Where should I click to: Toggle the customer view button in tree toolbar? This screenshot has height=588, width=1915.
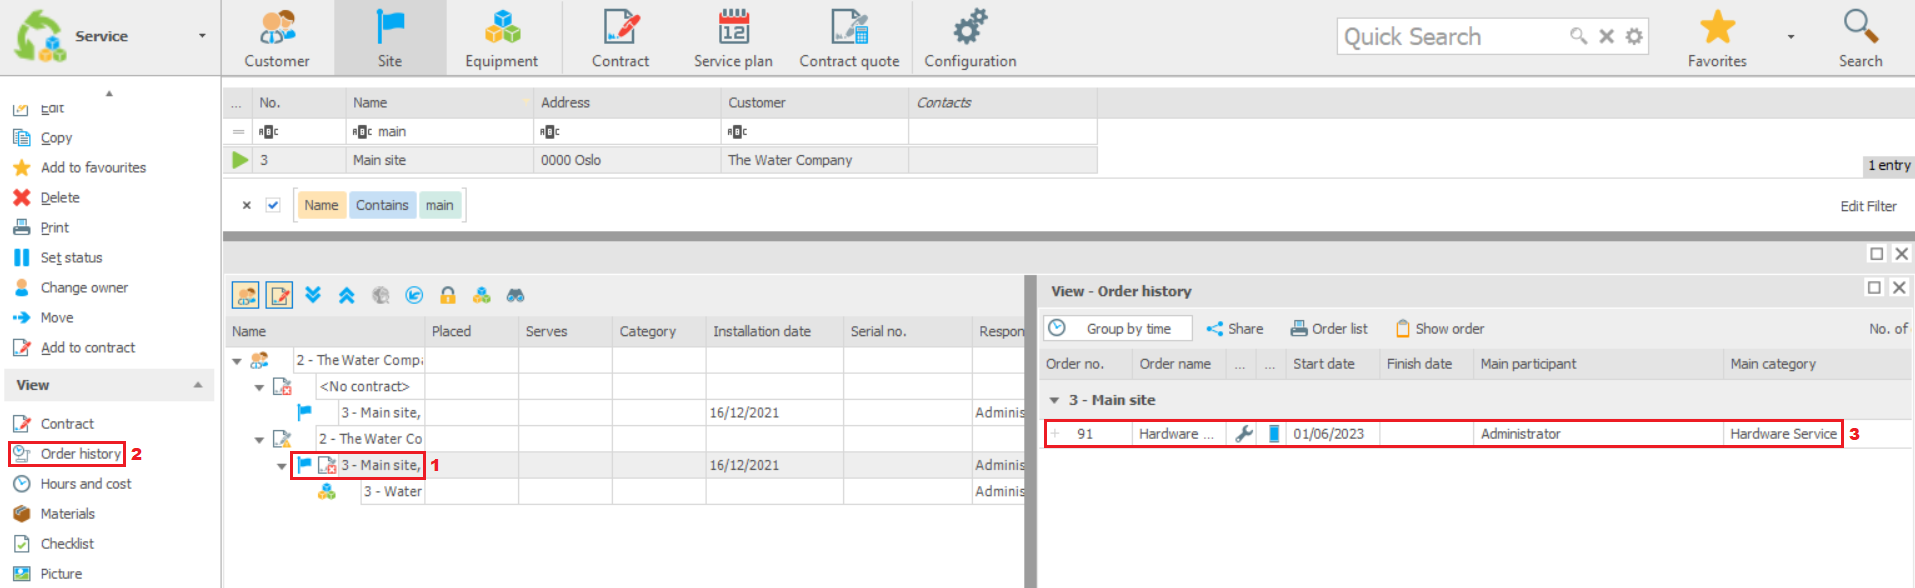(x=246, y=295)
